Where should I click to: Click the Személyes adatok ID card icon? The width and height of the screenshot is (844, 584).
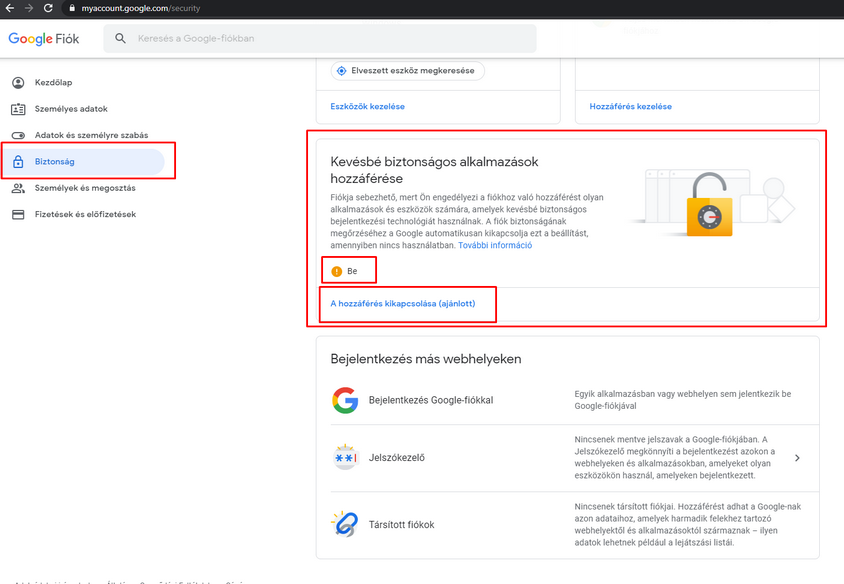[x=18, y=109]
